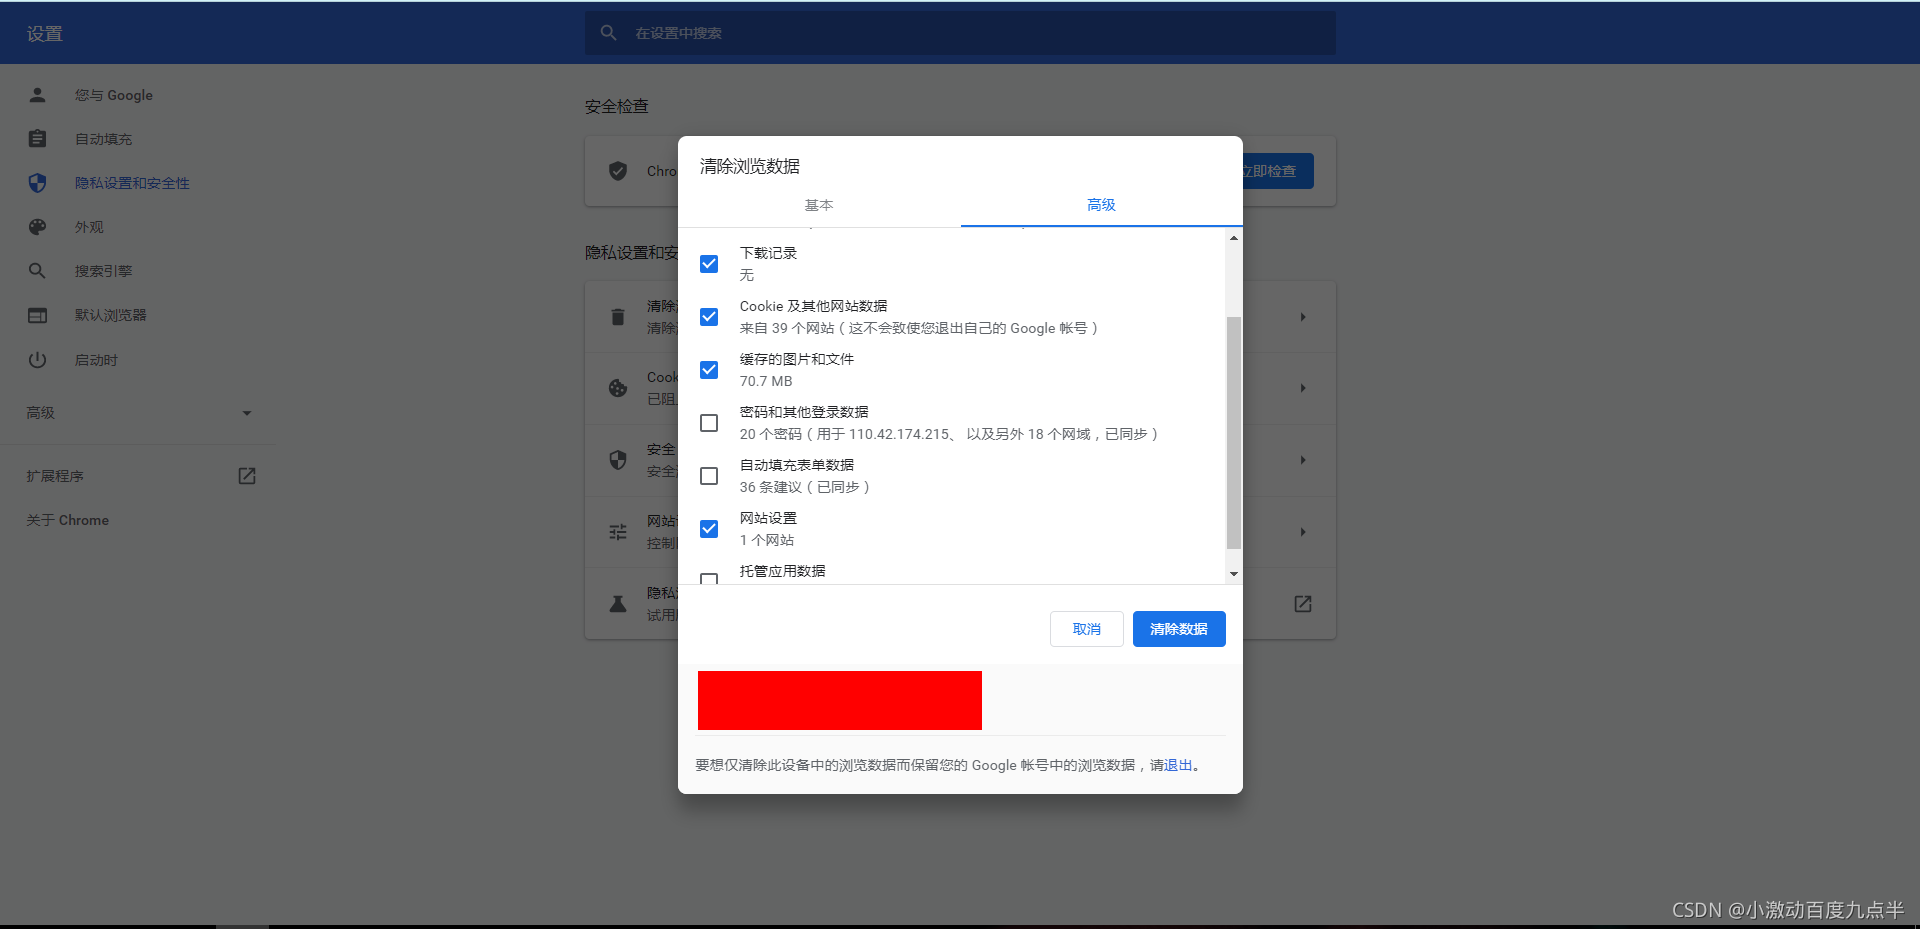Click the dialog scrollbar thumb
The image size is (1920, 929).
point(1234,433)
